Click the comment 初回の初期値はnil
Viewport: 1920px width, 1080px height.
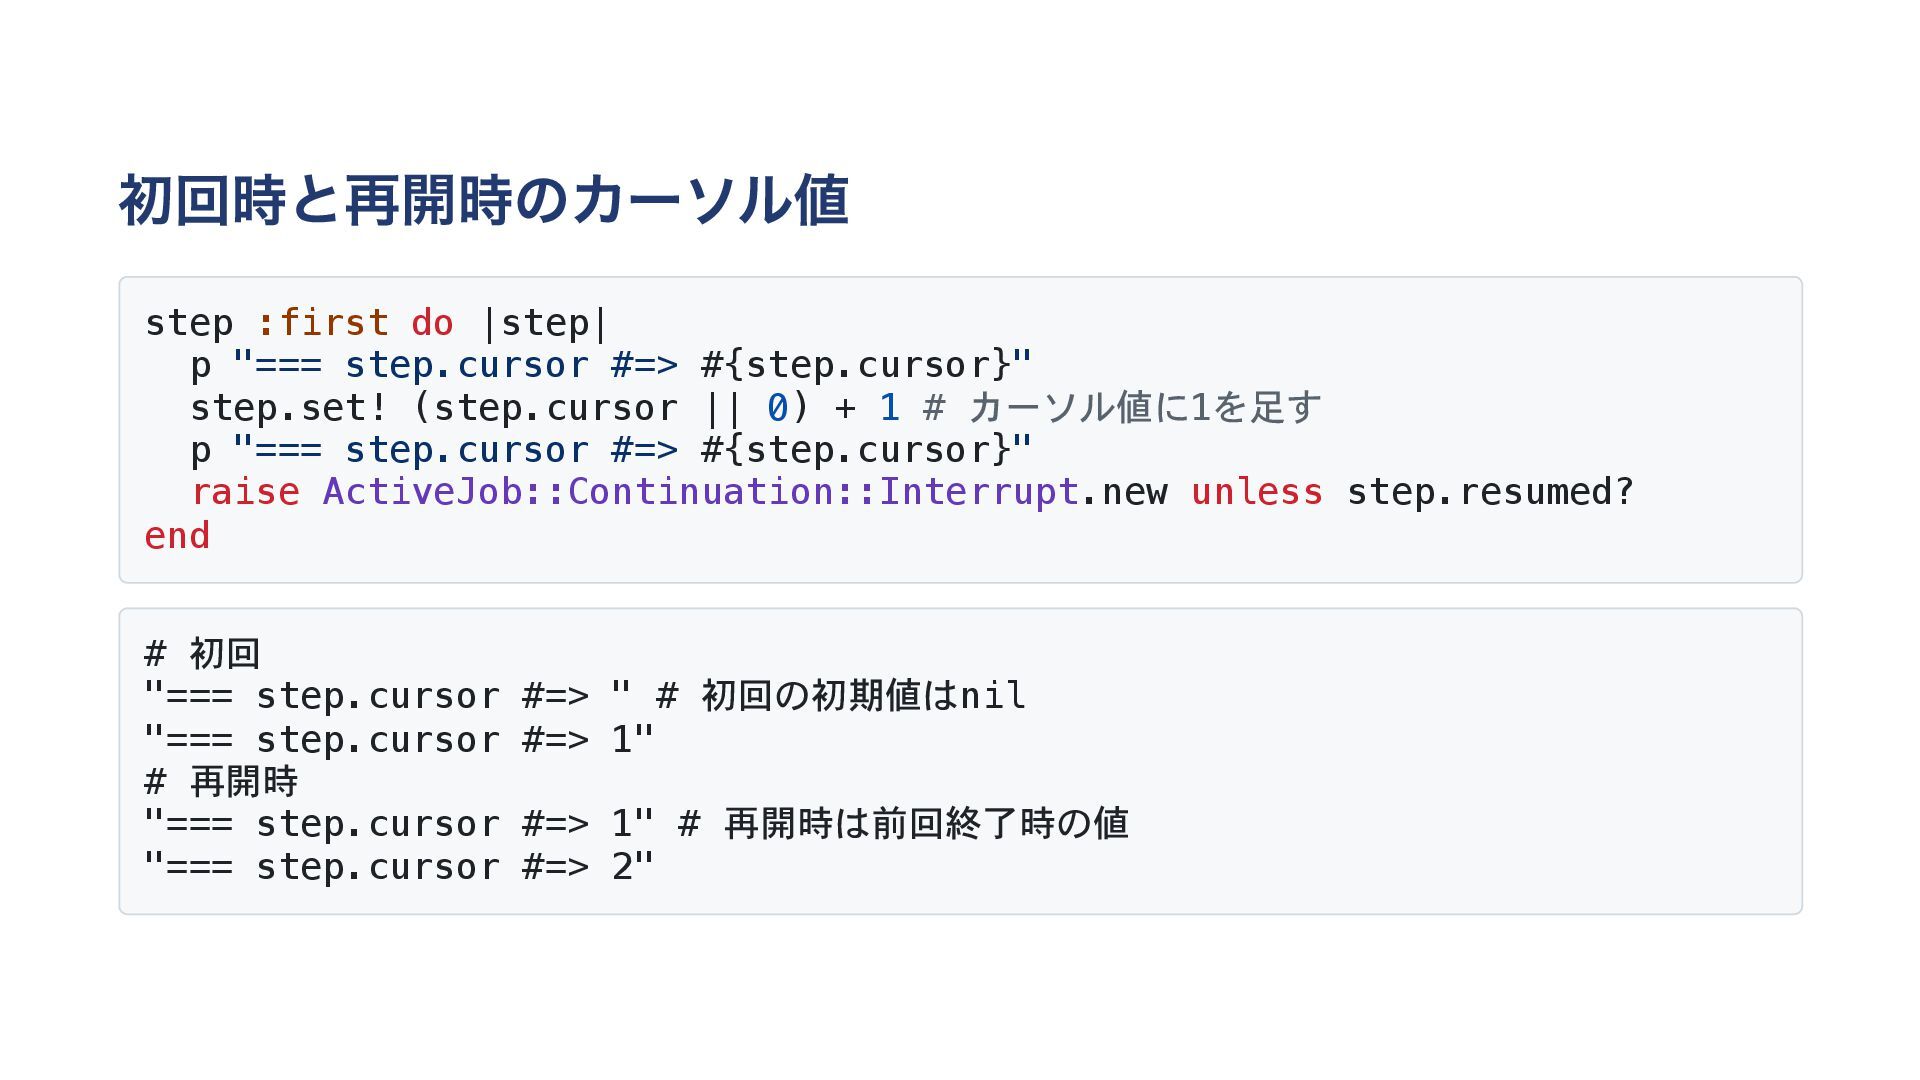(862, 696)
